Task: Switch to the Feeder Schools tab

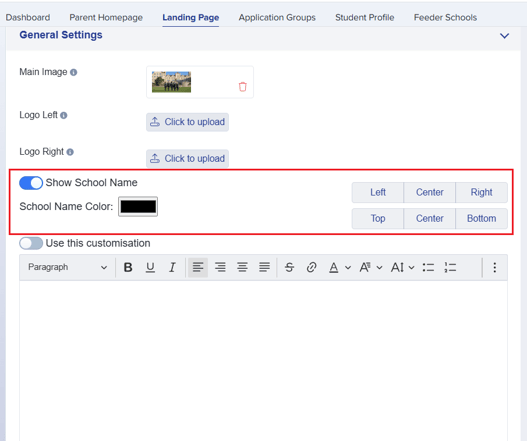Action: point(445,17)
